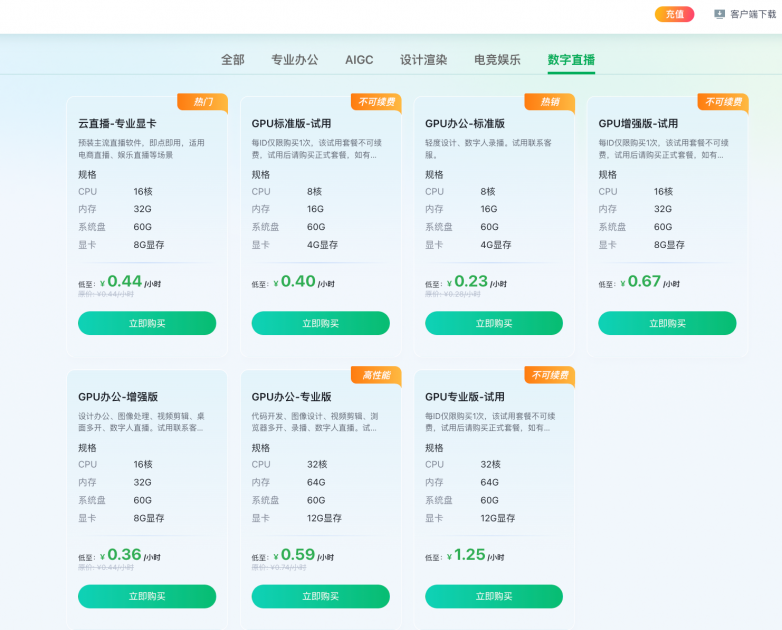Open the AIGC tab
782x630 pixels.
359,60
